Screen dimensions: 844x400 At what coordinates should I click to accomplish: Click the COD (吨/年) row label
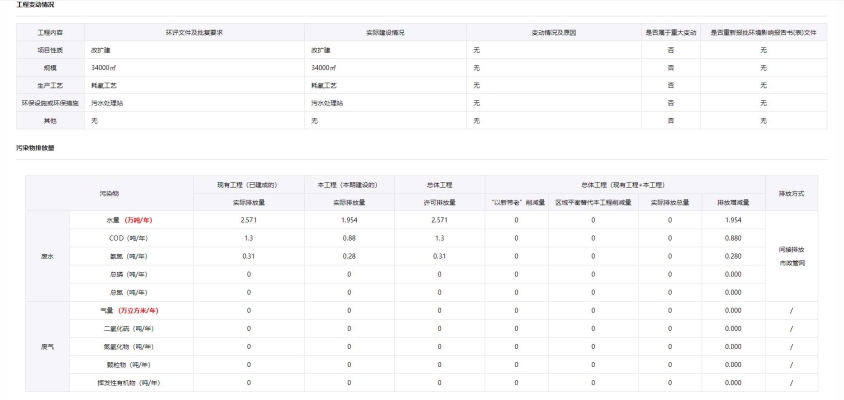coord(131,238)
